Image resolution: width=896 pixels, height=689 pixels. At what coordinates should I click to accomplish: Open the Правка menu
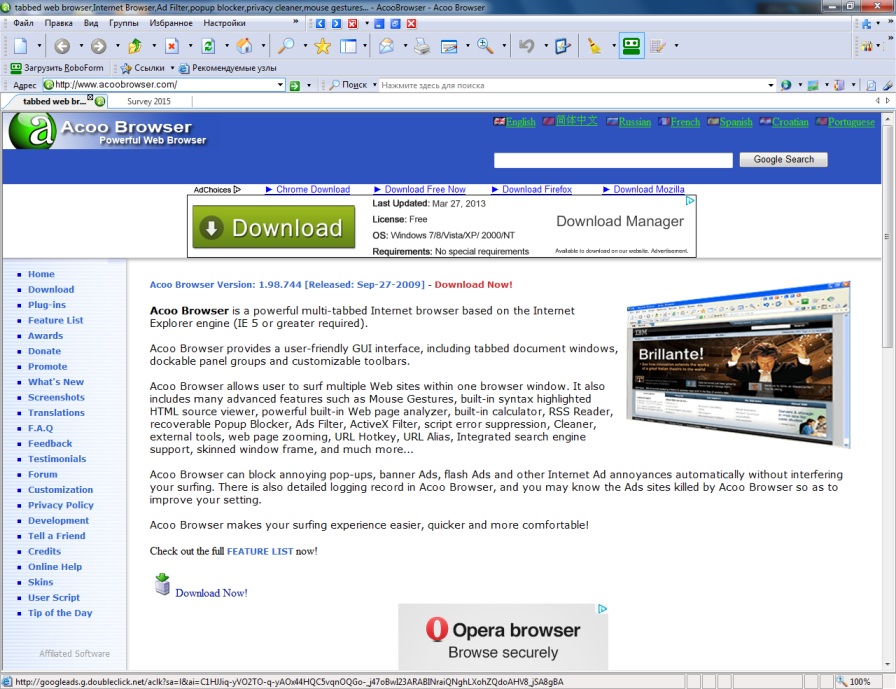(x=58, y=23)
